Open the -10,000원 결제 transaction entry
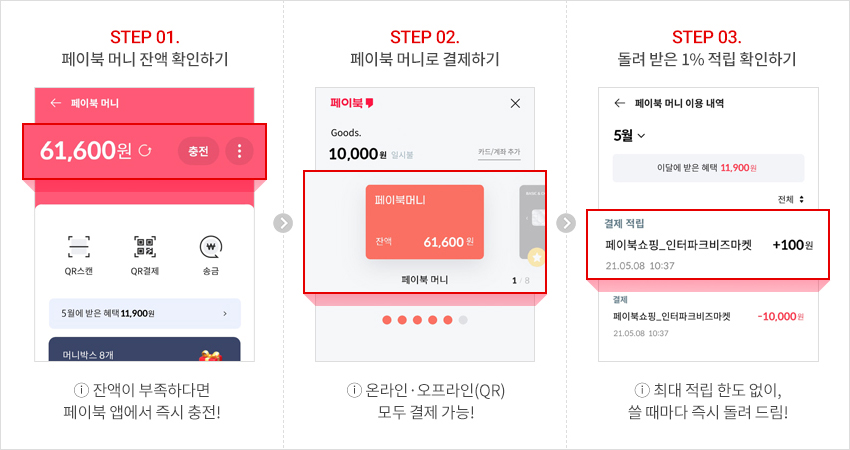The width and height of the screenshot is (850, 450). click(708, 316)
